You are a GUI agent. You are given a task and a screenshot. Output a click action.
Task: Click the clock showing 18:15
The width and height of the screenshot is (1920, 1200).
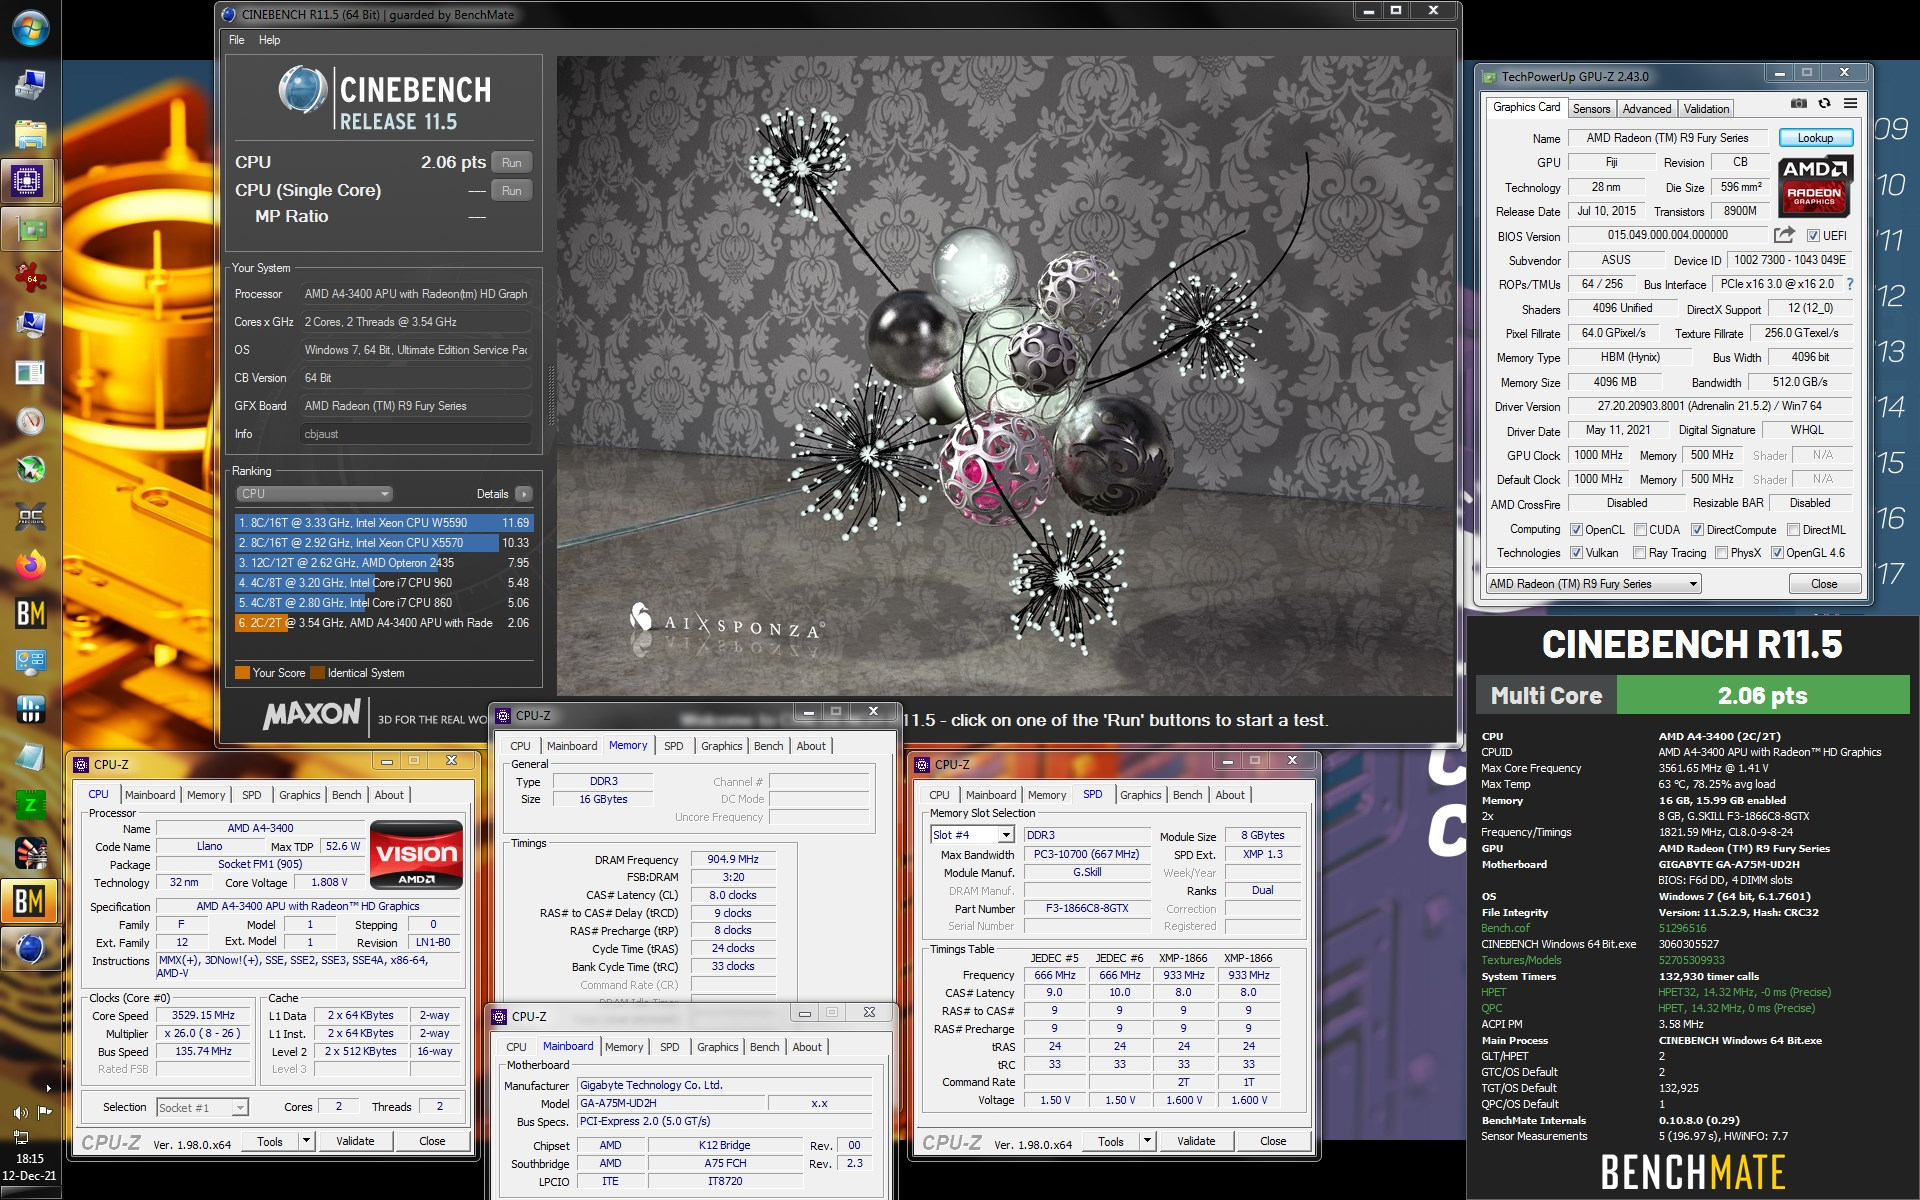(30, 1158)
